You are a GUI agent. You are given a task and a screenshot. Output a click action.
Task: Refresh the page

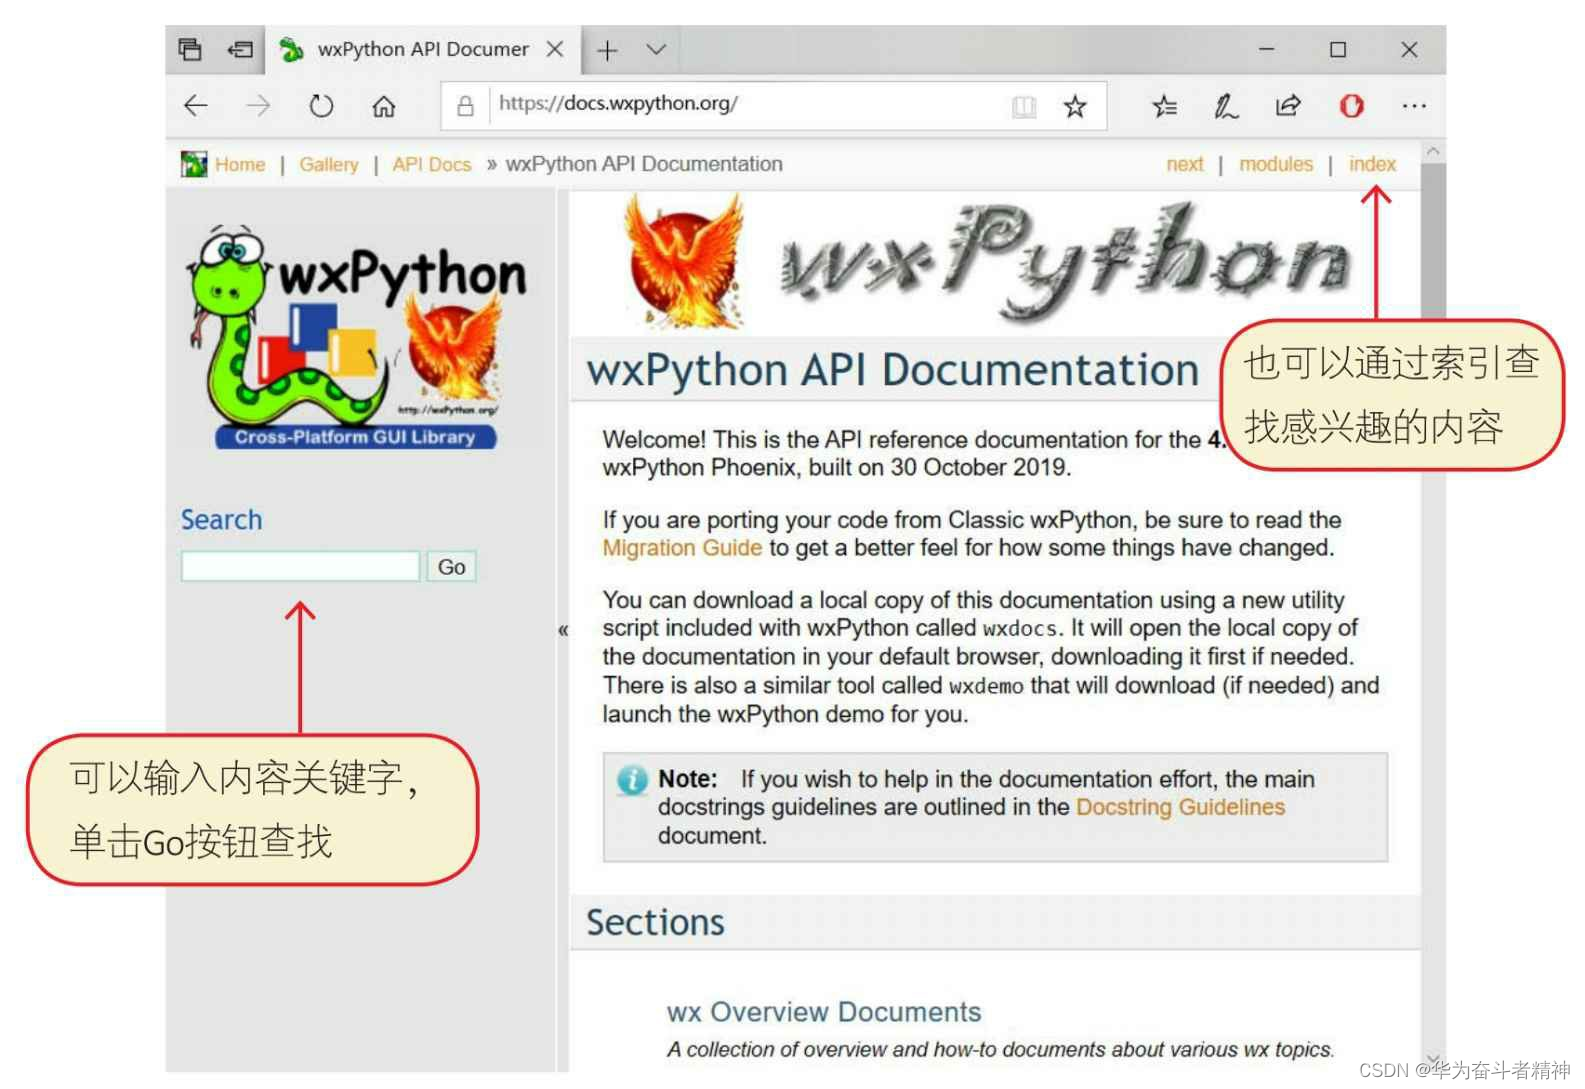pyautogui.click(x=321, y=105)
